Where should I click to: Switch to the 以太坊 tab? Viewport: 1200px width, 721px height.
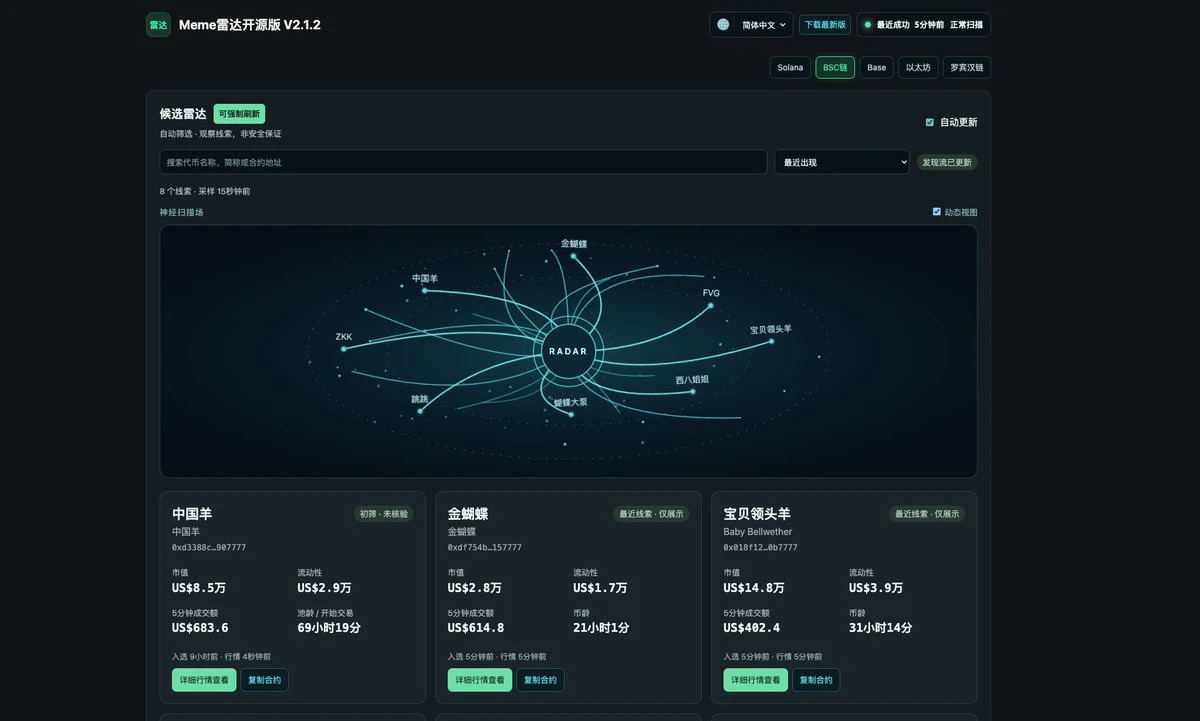pyautogui.click(x=918, y=68)
